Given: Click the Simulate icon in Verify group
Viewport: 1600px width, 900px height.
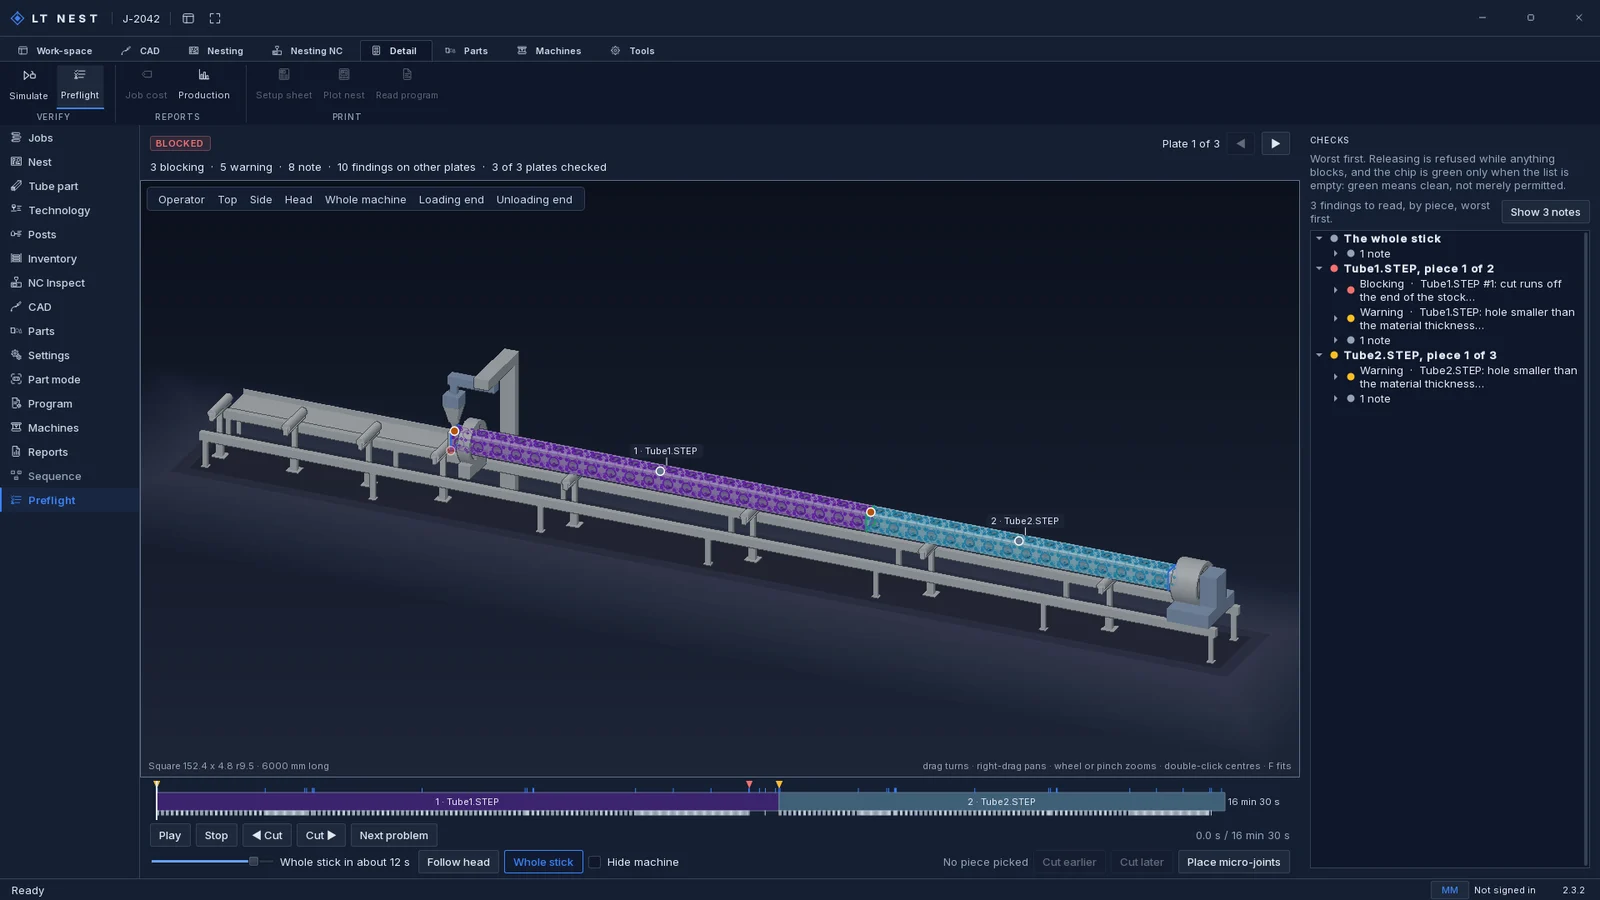Looking at the screenshot, I should (29, 75).
